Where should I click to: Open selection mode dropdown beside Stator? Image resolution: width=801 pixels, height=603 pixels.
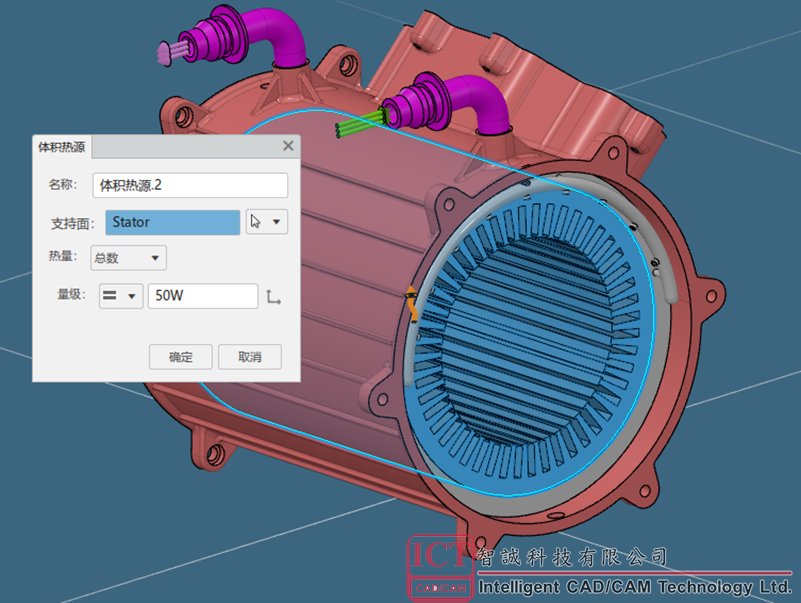tap(276, 222)
